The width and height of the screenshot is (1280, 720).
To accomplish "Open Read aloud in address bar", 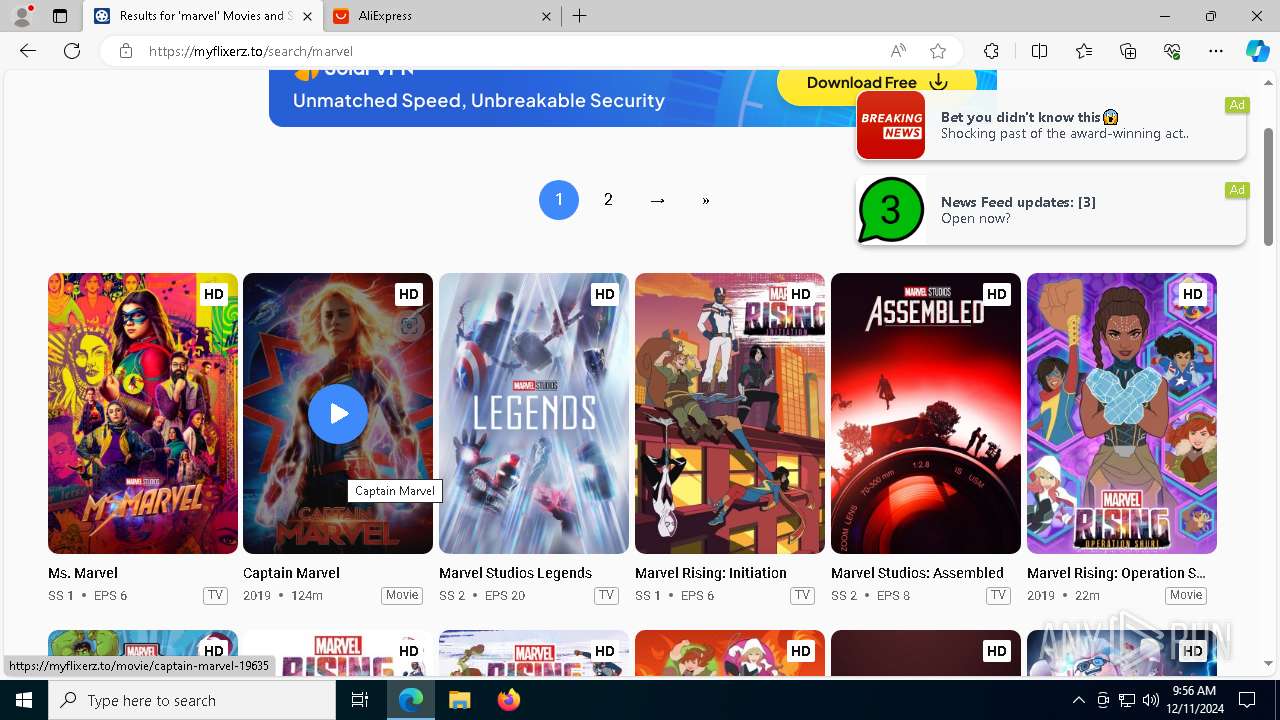I will tap(898, 51).
